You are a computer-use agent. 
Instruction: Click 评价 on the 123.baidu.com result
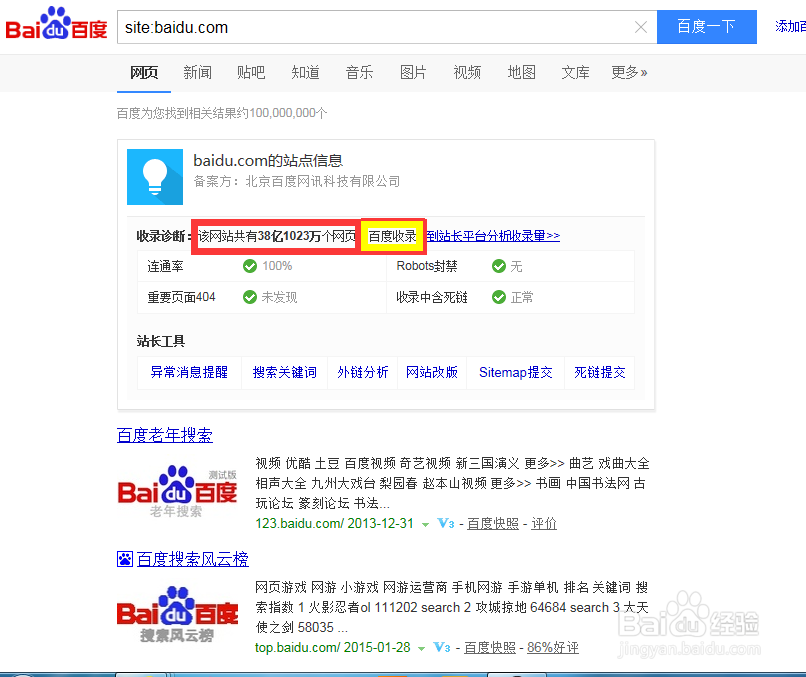544,523
